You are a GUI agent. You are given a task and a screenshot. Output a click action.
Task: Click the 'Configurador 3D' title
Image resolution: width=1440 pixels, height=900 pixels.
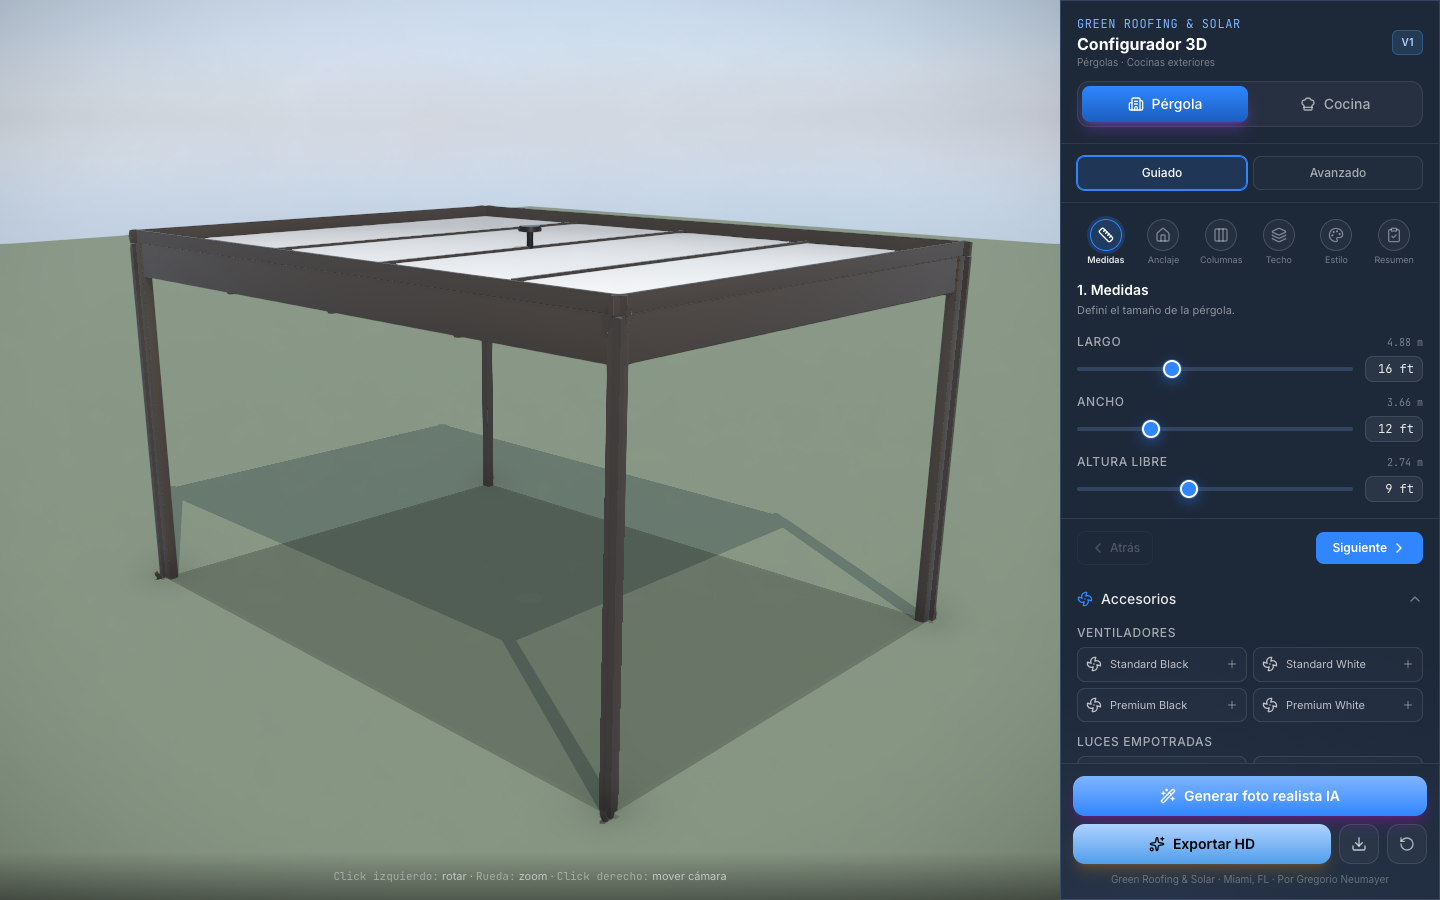[x=1142, y=44]
